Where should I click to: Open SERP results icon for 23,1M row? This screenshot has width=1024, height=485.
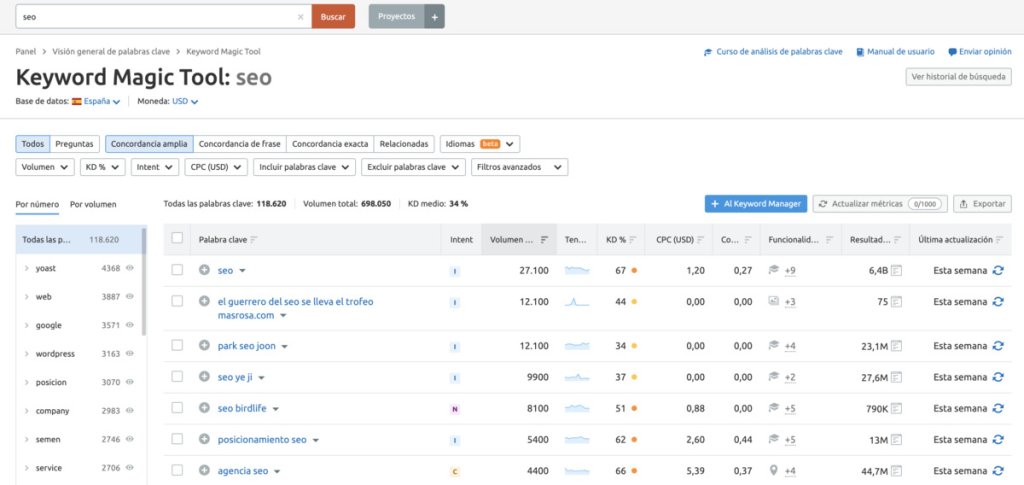tap(897, 346)
